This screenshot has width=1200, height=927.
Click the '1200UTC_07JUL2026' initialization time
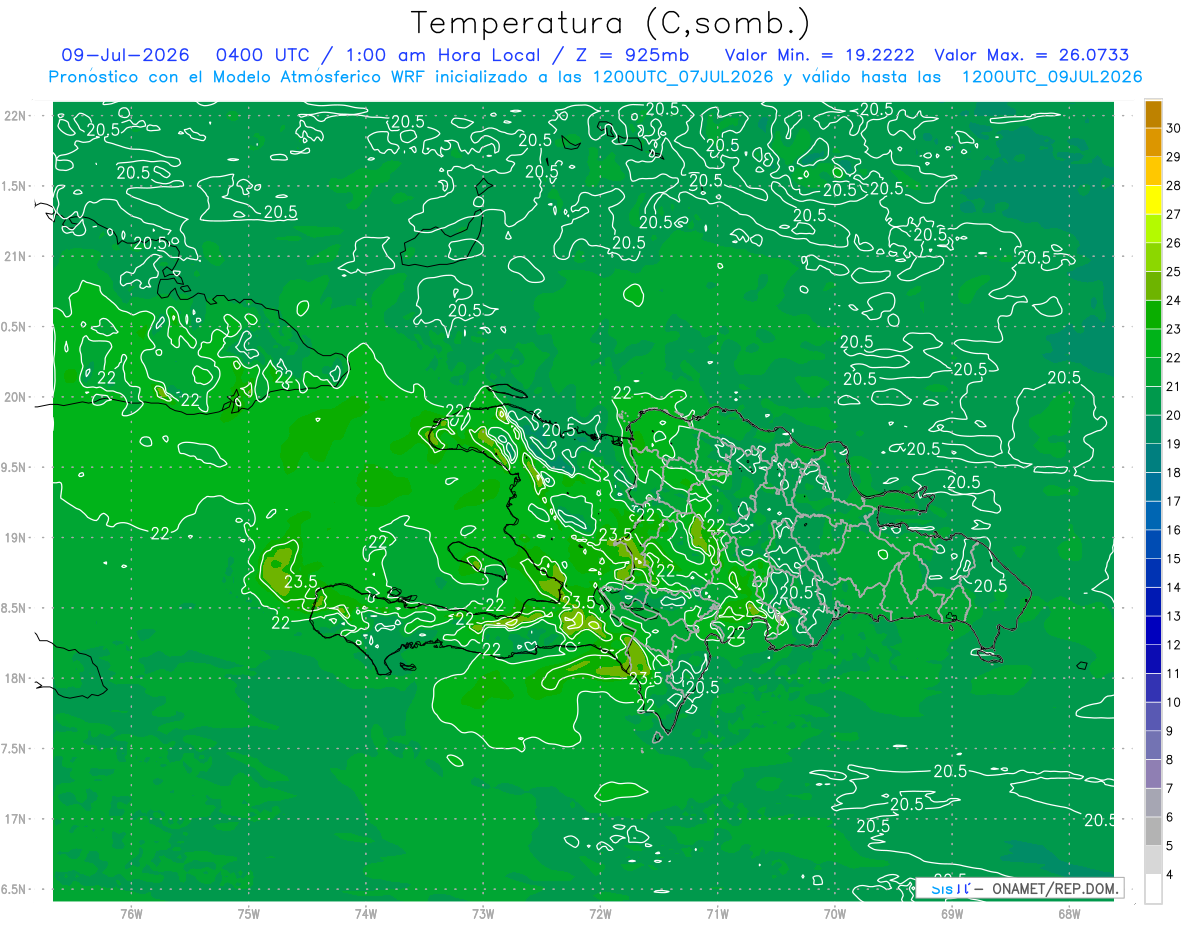[683, 77]
